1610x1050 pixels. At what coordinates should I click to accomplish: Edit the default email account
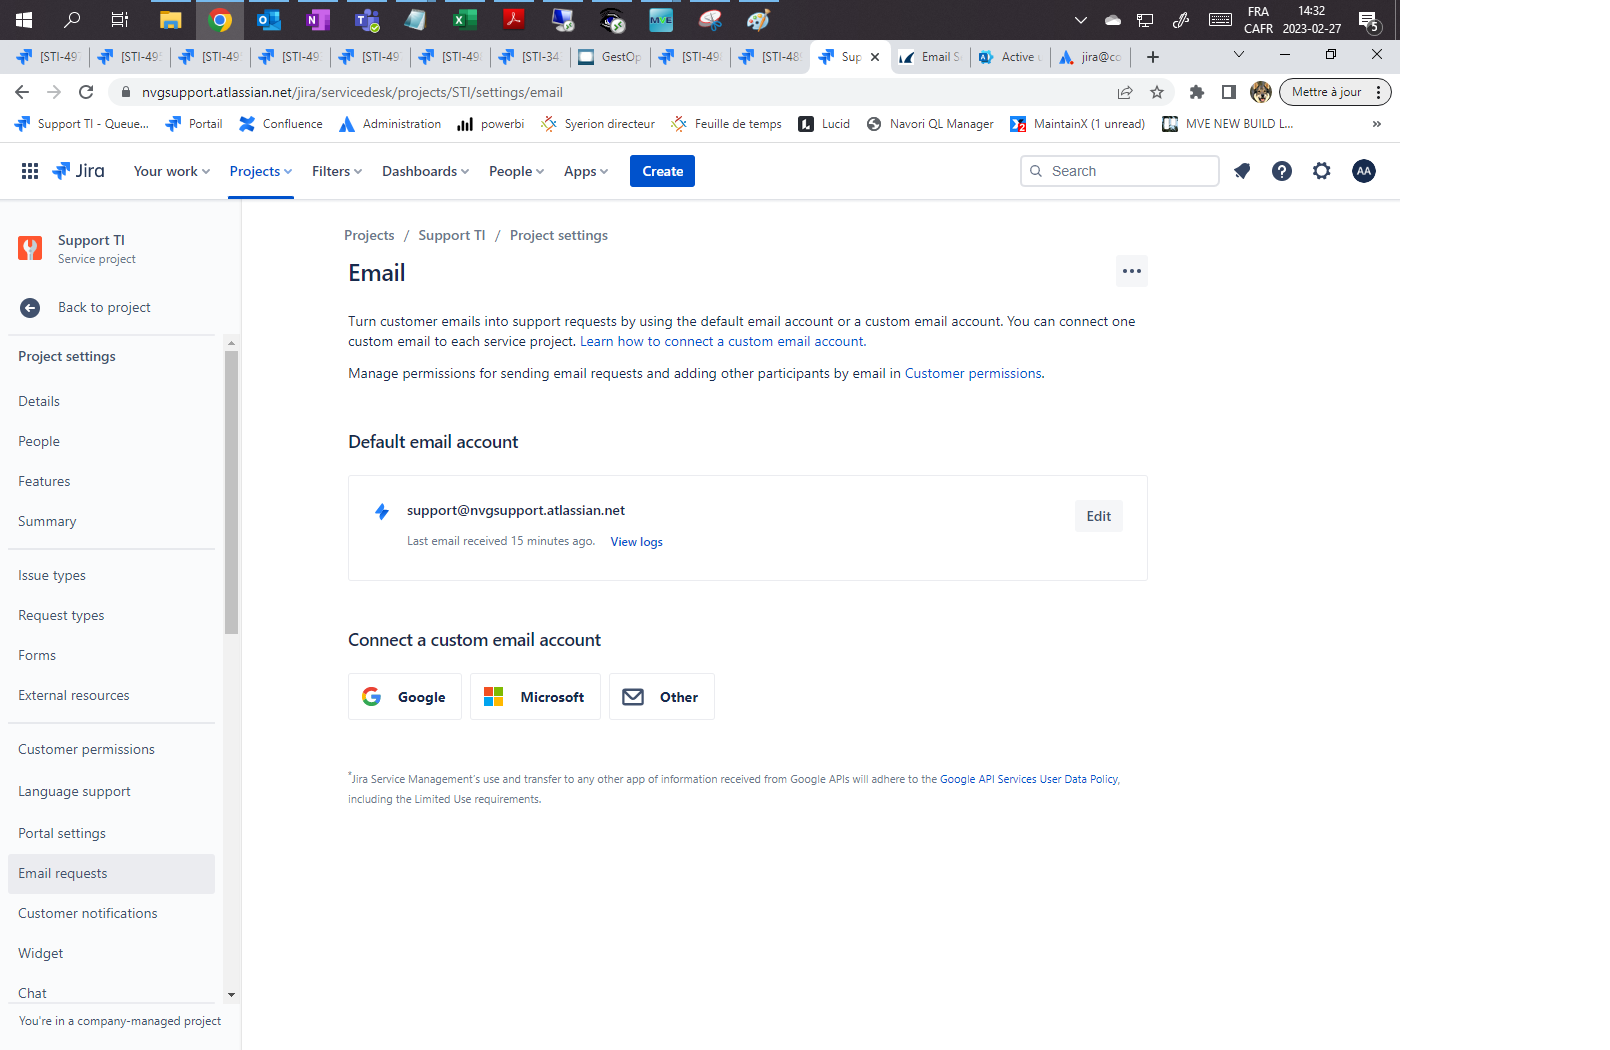point(1098,515)
